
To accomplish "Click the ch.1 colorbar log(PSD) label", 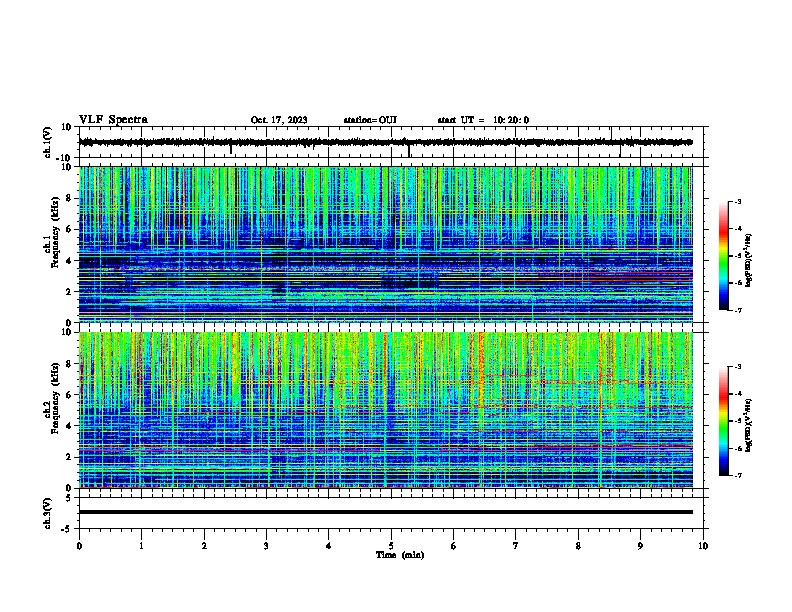I will [748, 260].
